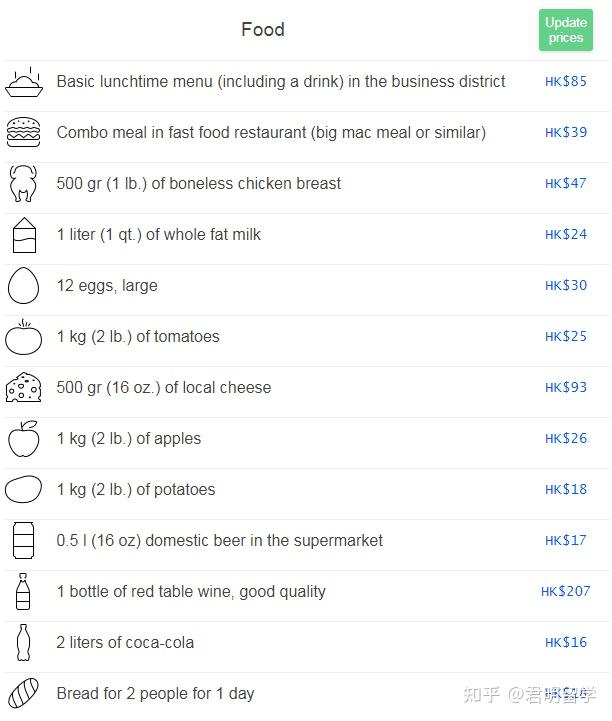Screen dimensions: 612x721
Task: Click the egg icon
Action: pyautogui.click(x=23, y=286)
